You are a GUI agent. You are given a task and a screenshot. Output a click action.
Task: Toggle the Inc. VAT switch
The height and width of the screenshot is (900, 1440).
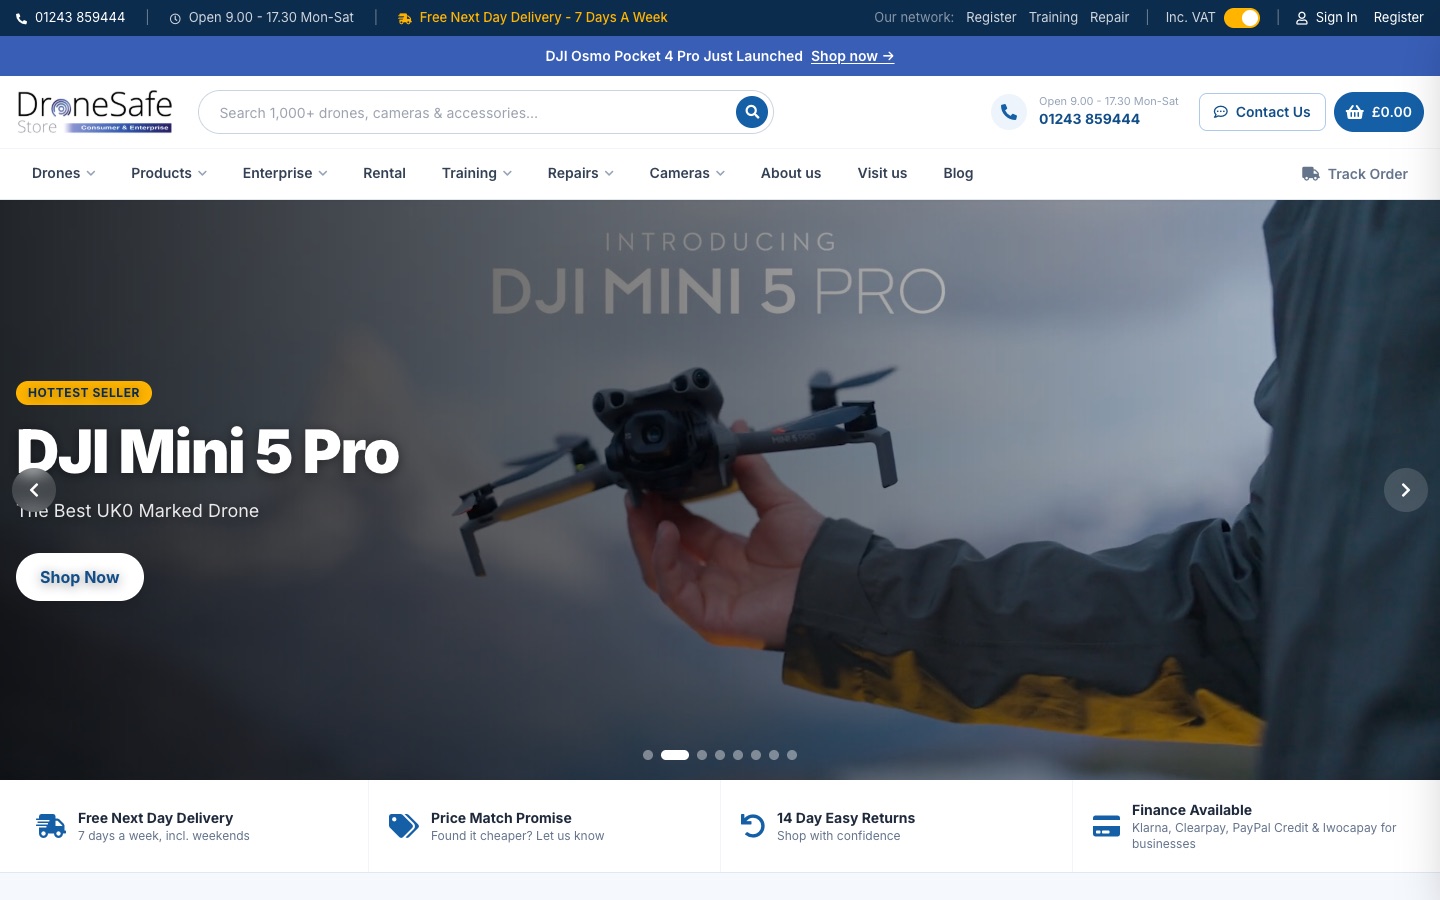tap(1242, 18)
